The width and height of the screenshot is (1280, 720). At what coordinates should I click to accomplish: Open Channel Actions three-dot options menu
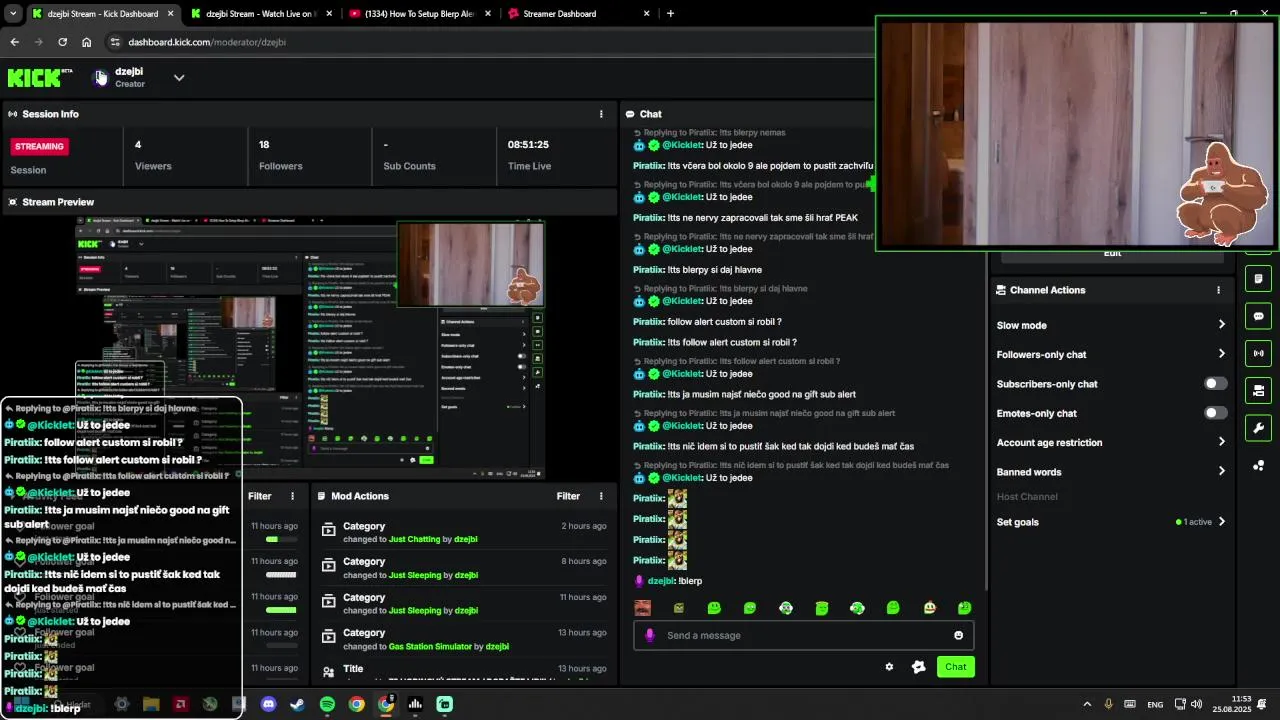coord(1218,290)
